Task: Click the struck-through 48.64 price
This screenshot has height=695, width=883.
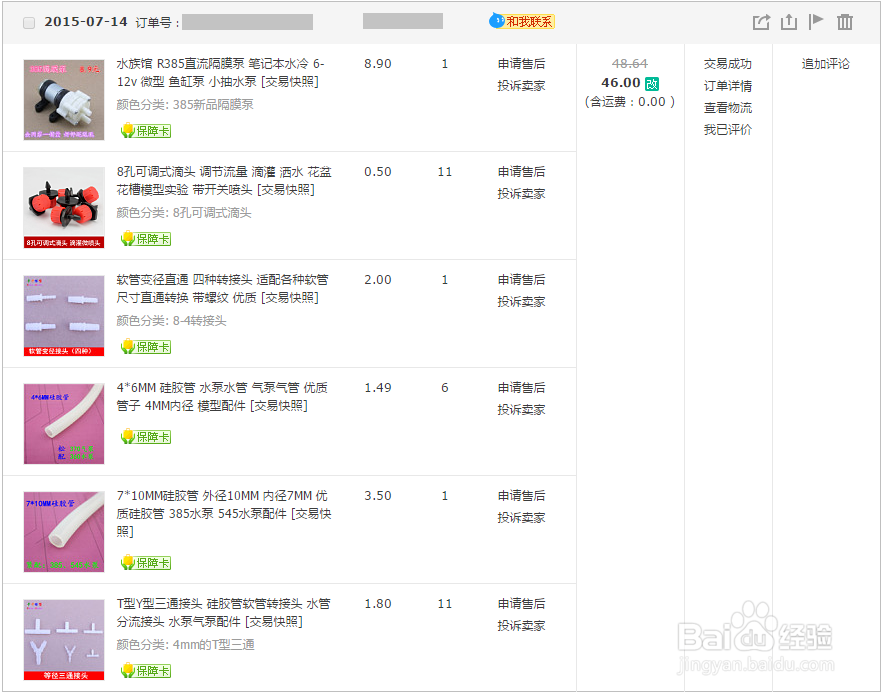Action: pos(630,64)
